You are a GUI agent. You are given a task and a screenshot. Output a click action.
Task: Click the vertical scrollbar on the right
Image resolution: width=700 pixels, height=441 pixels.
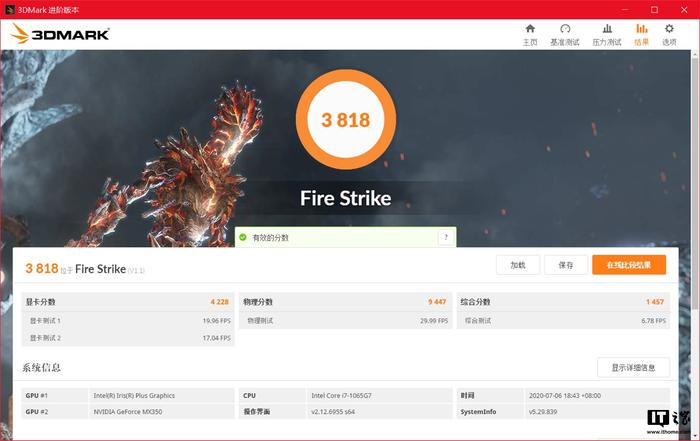coord(694,183)
